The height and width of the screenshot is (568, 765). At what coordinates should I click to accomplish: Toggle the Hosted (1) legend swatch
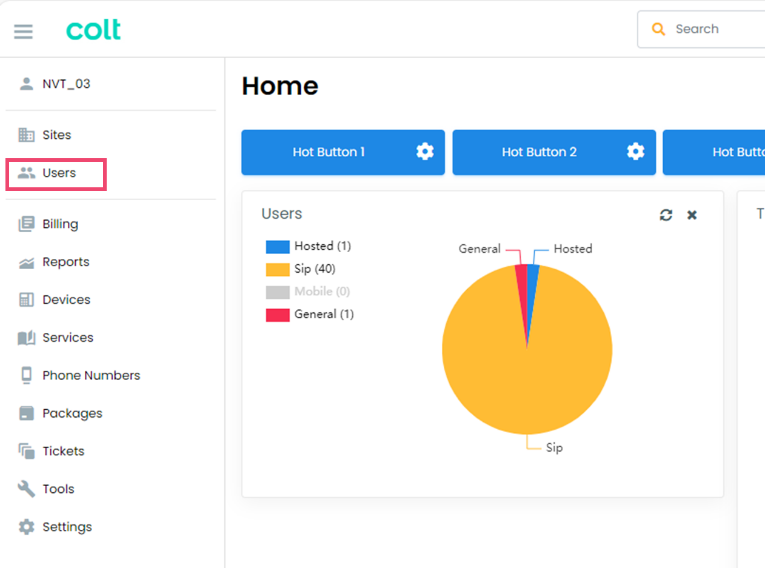point(278,246)
